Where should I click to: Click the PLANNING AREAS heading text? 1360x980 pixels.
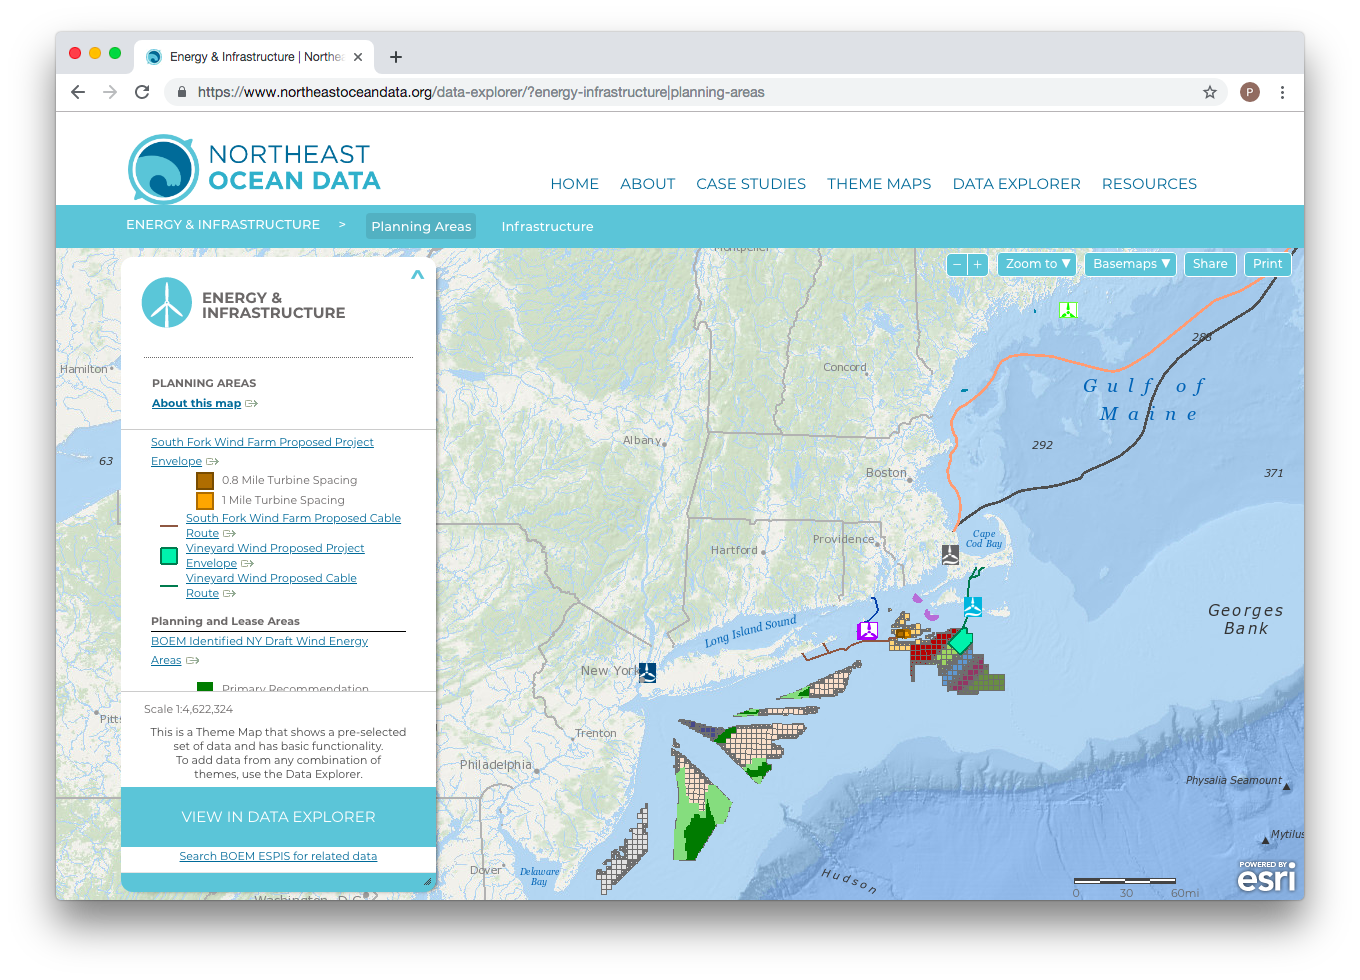204,383
